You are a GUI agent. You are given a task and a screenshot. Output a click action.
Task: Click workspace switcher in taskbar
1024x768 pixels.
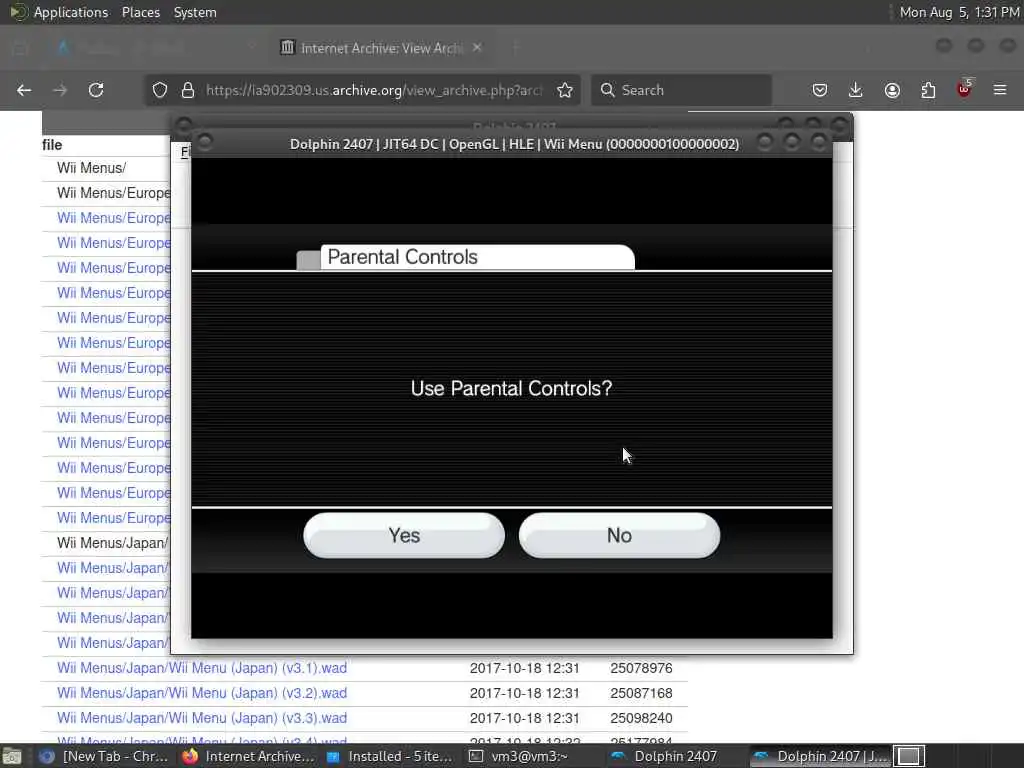pyautogui.click(x=909, y=756)
